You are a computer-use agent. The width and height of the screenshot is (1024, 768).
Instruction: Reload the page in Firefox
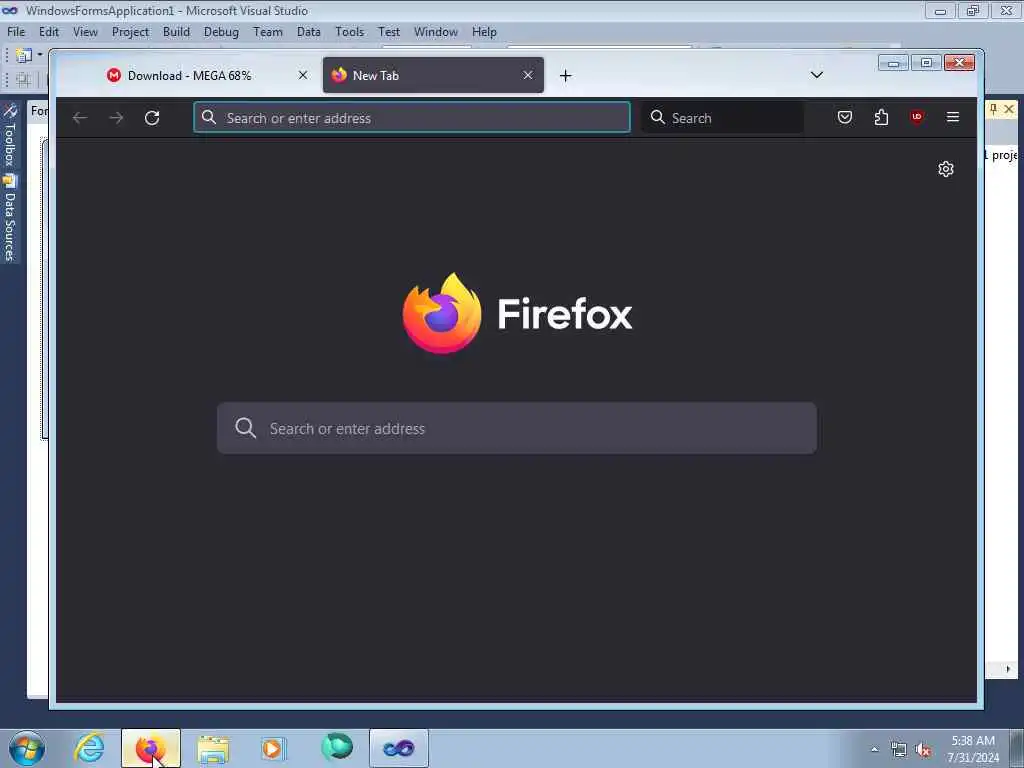(152, 118)
